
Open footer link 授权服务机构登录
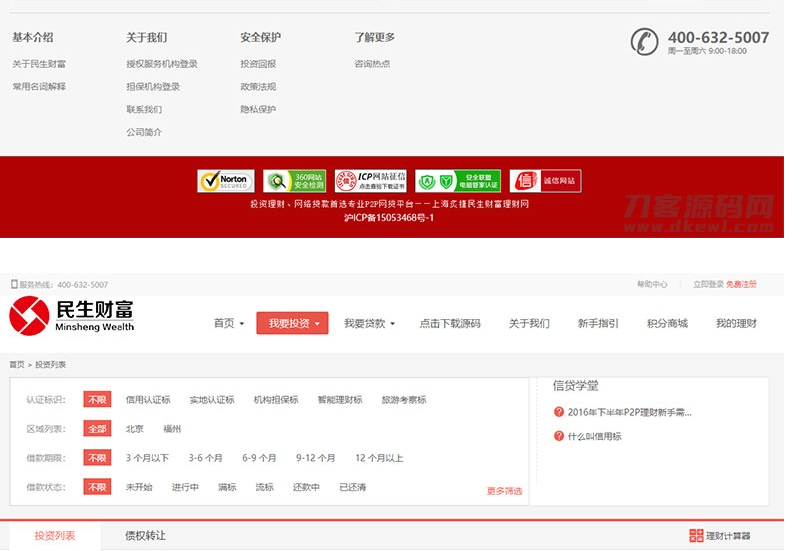coord(162,64)
